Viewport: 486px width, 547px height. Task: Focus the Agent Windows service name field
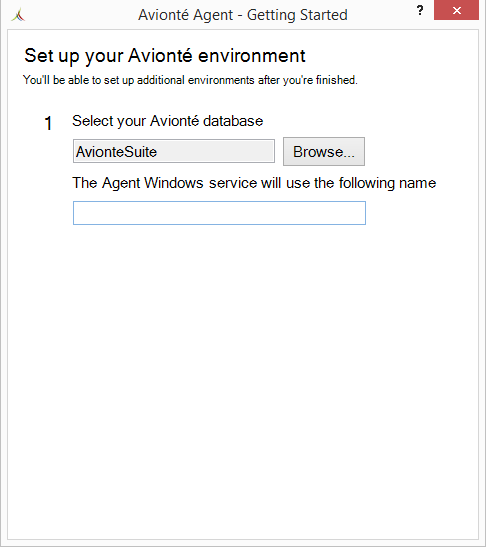(219, 213)
